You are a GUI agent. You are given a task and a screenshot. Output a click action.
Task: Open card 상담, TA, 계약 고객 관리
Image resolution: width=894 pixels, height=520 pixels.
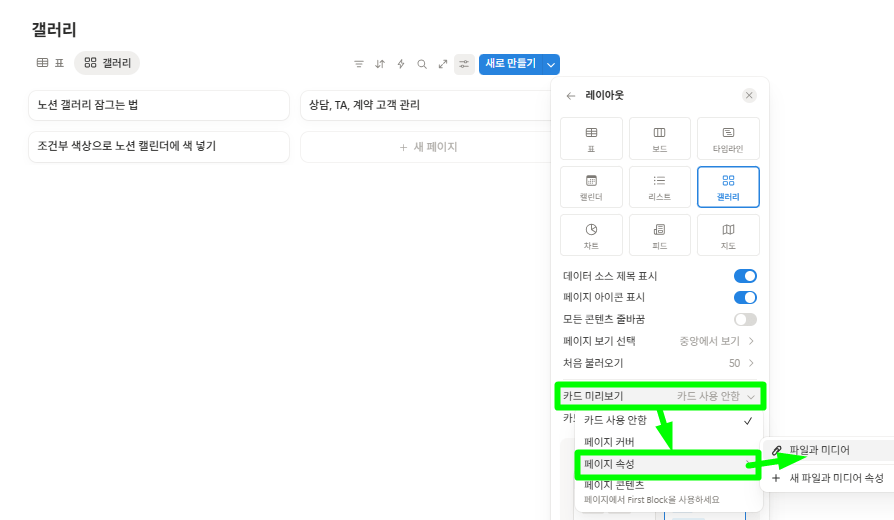point(425,105)
